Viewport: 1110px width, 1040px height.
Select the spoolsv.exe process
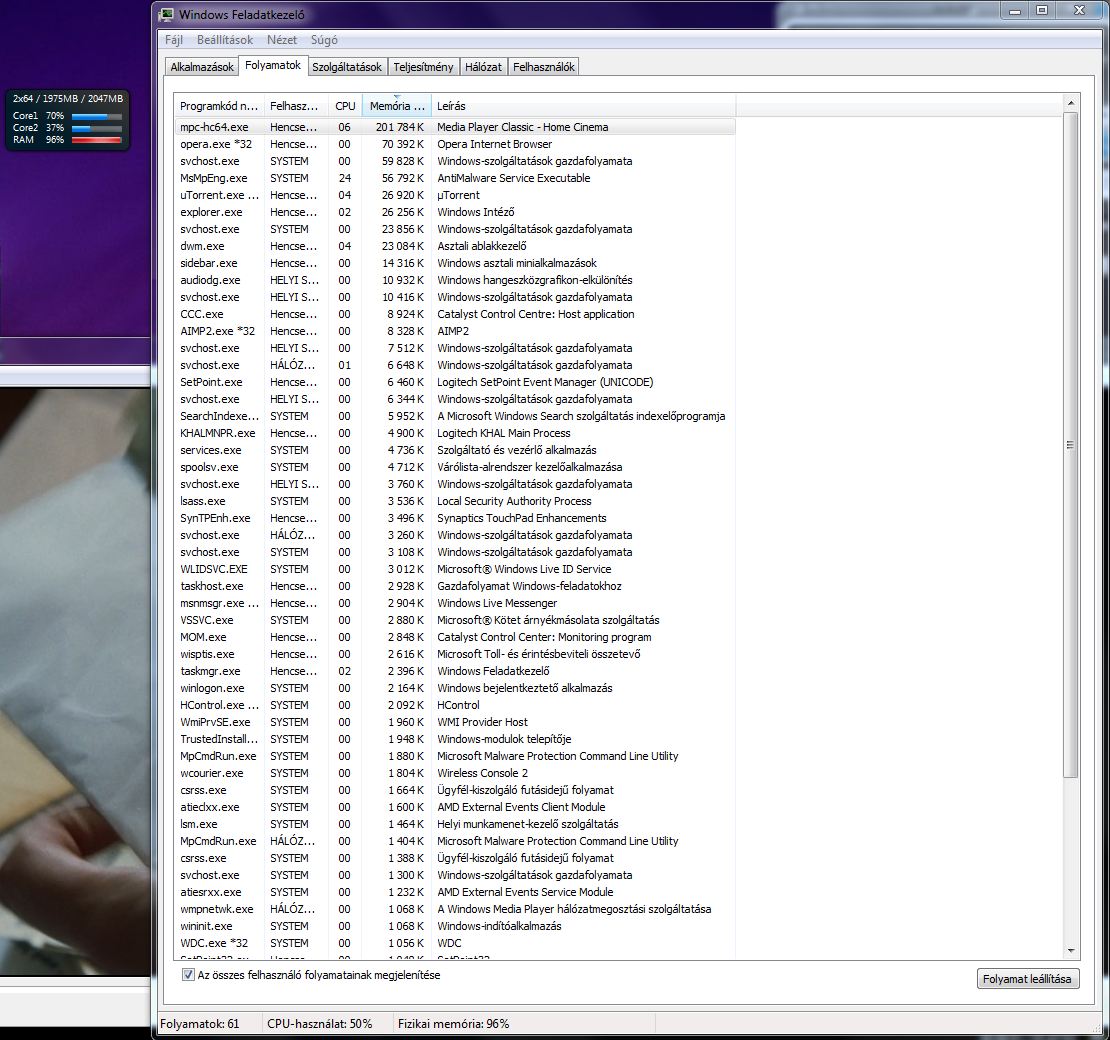tap(455, 467)
